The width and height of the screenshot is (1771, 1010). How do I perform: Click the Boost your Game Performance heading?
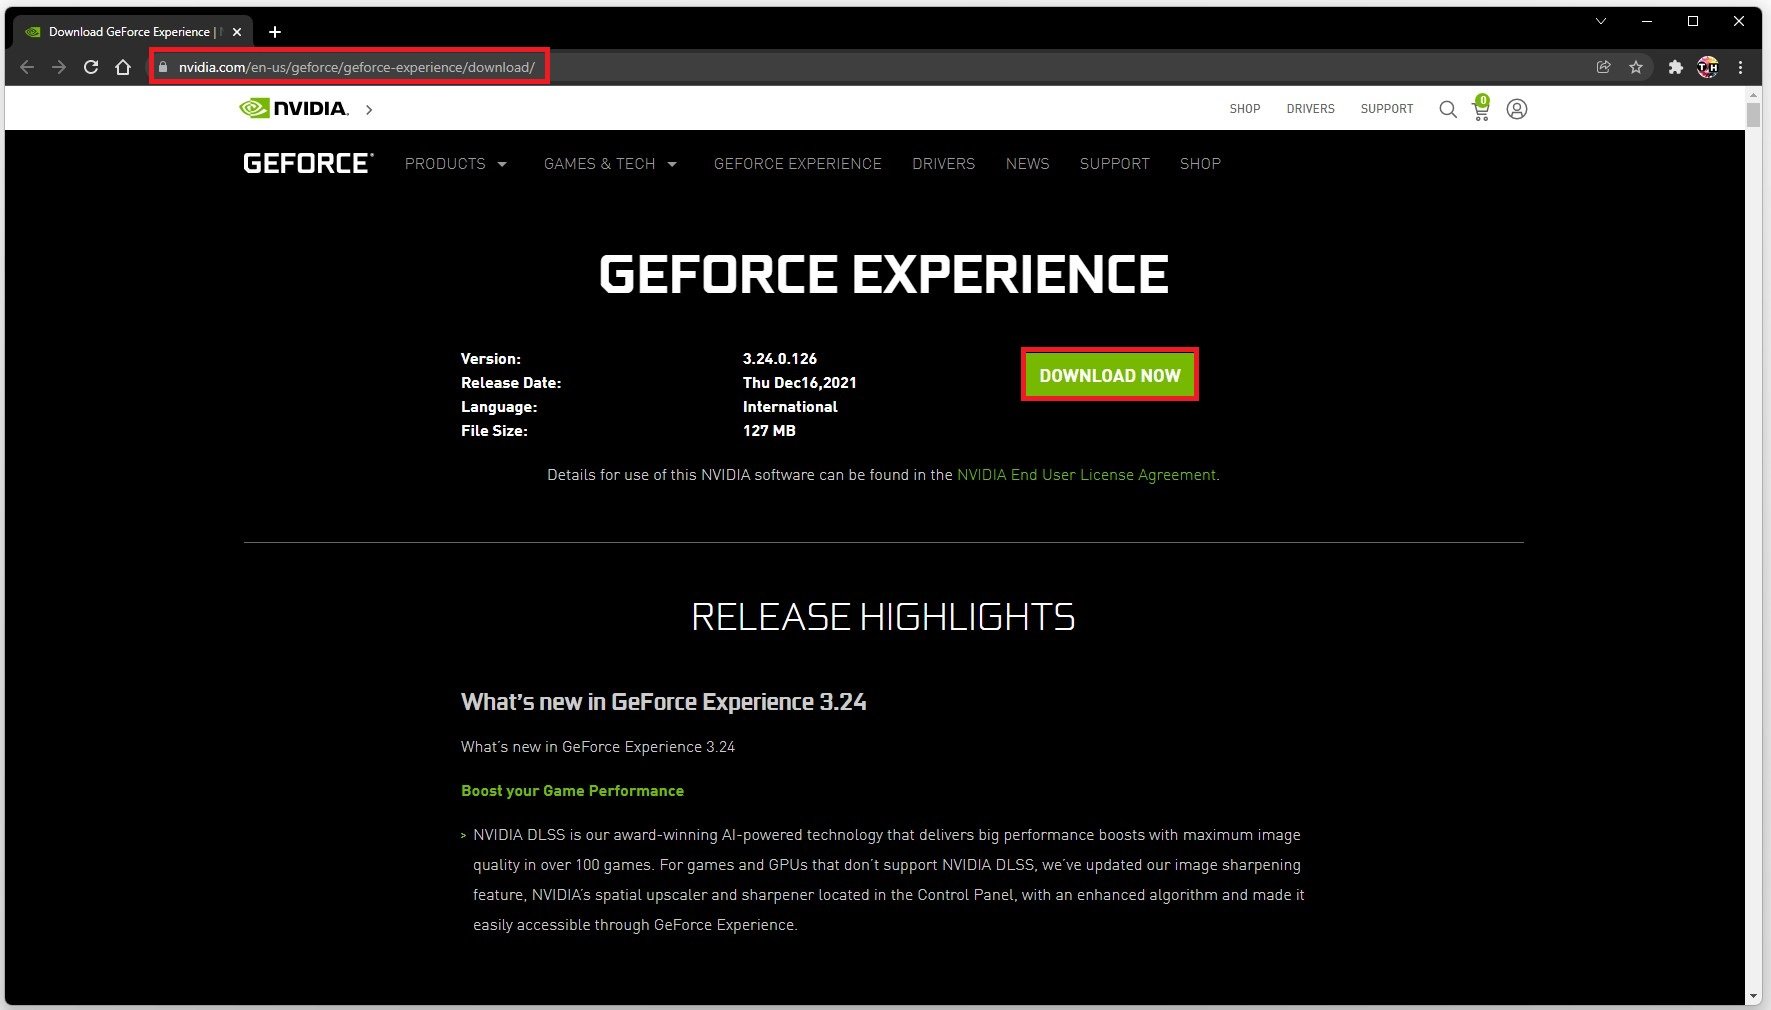(572, 791)
